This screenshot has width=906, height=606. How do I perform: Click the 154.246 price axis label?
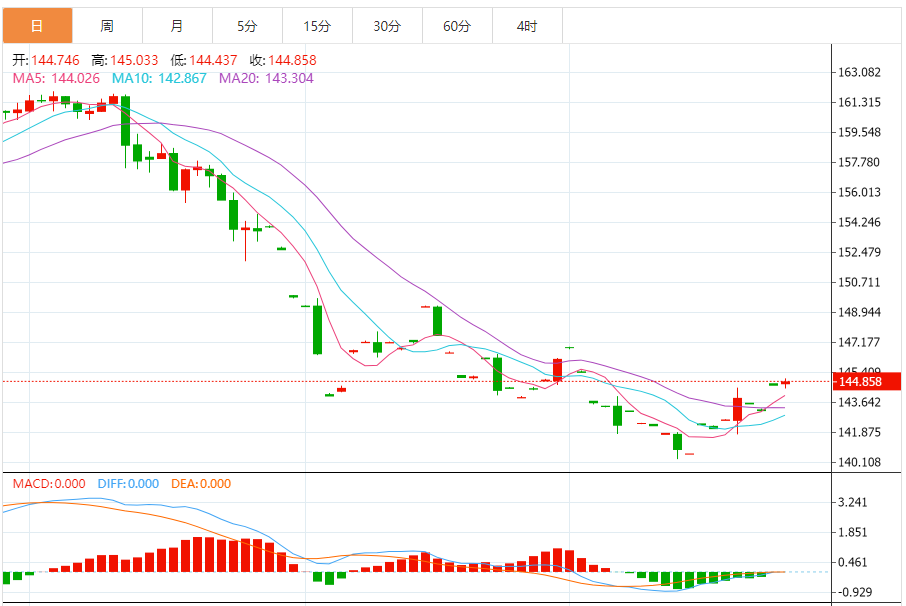click(859, 222)
